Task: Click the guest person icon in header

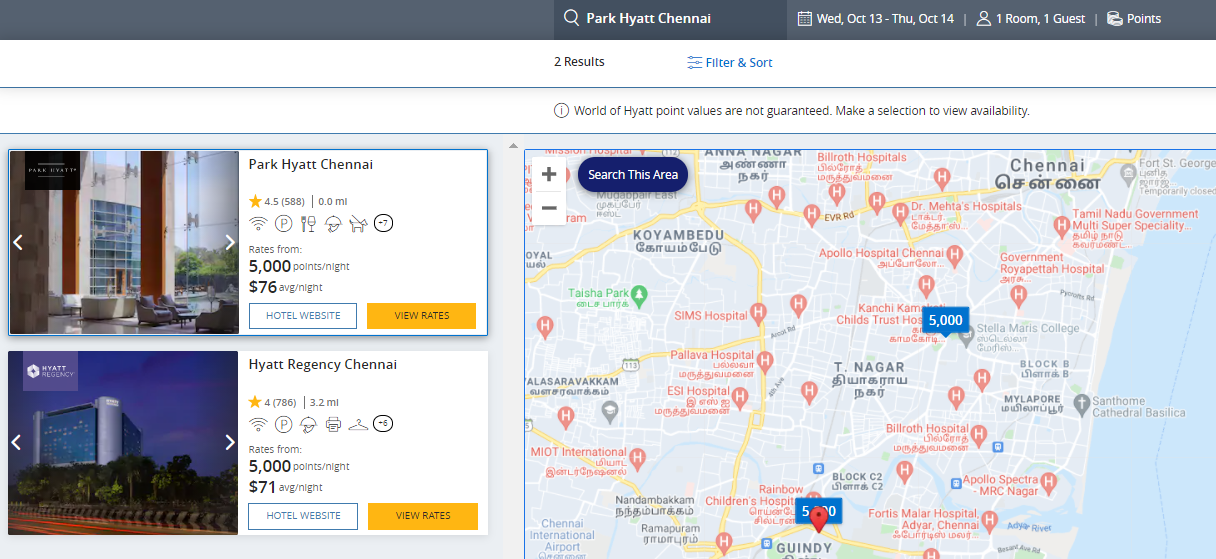Action: [x=983, y=18]
